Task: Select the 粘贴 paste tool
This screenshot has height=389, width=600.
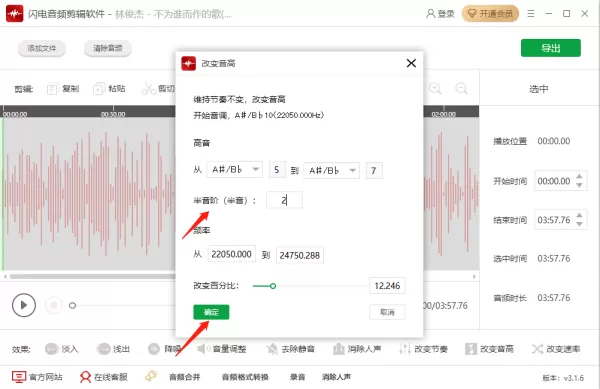Action: (109, 89)
